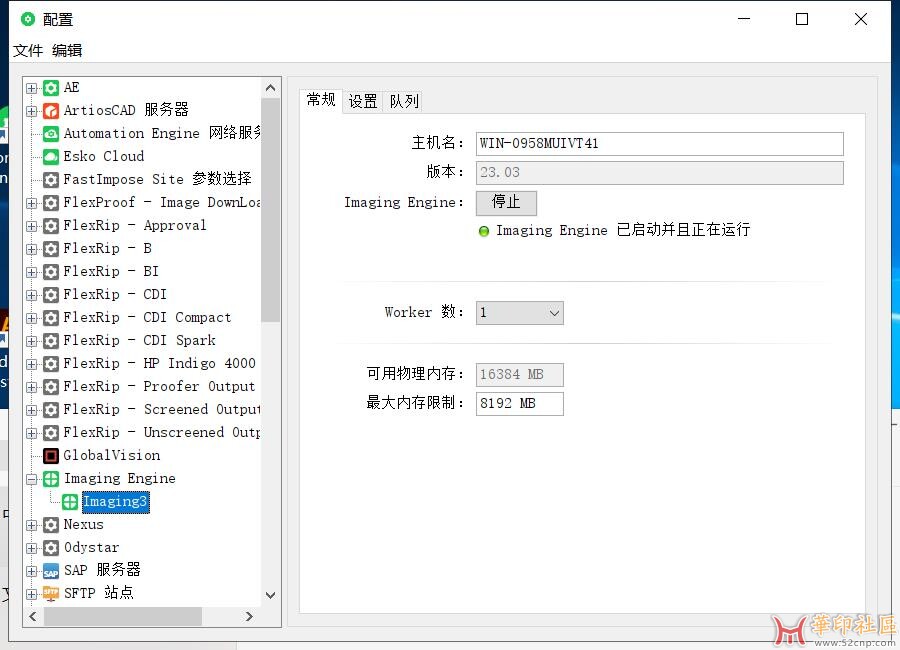The height and width of the screenshot is (650, 900).
Task: Click the FlexRip - Approval gear icon
Action: (x=51, y=226)
